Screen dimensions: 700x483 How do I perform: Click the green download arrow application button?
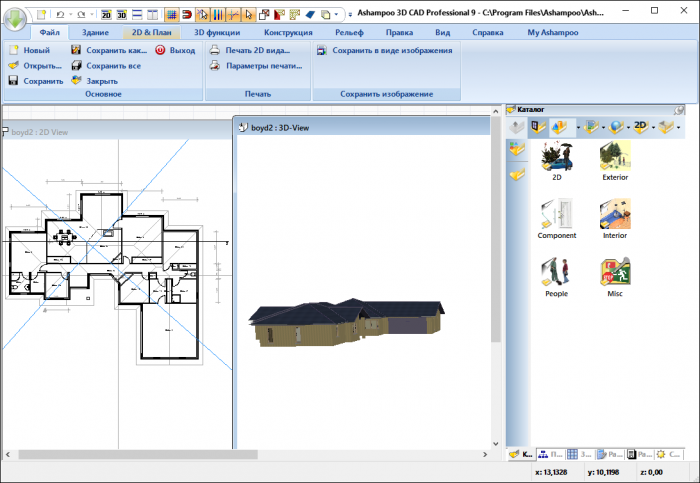(x=16, y=18)
